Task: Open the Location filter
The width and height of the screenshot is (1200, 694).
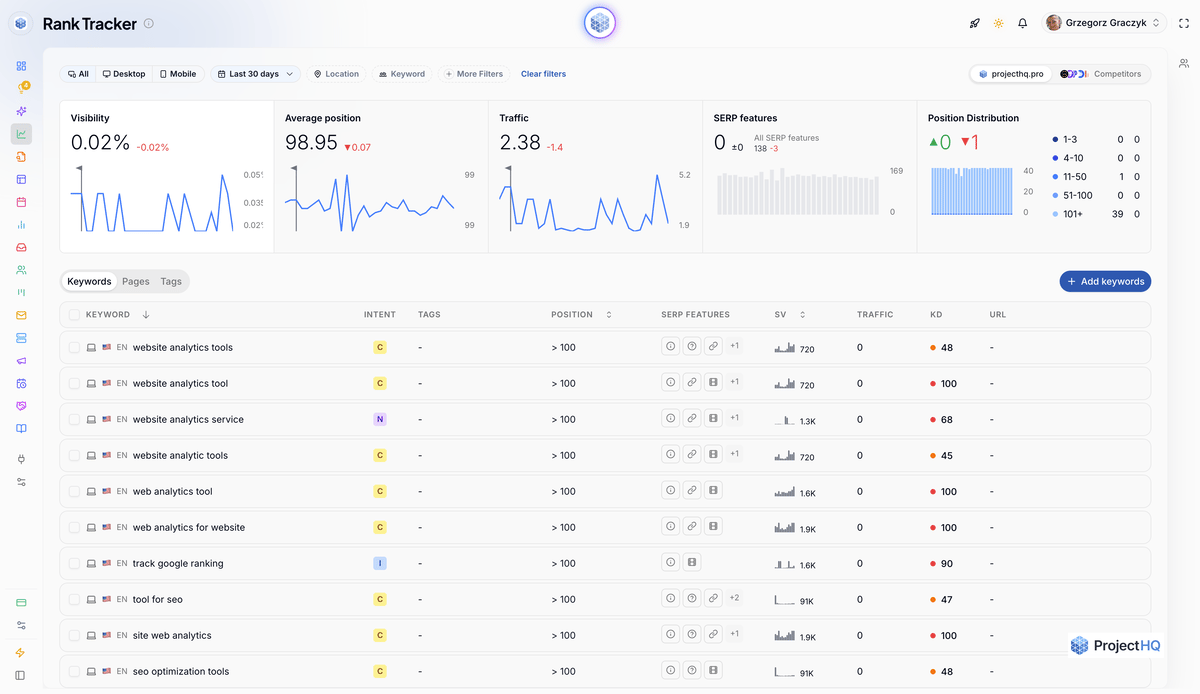Action: [336, 74]
